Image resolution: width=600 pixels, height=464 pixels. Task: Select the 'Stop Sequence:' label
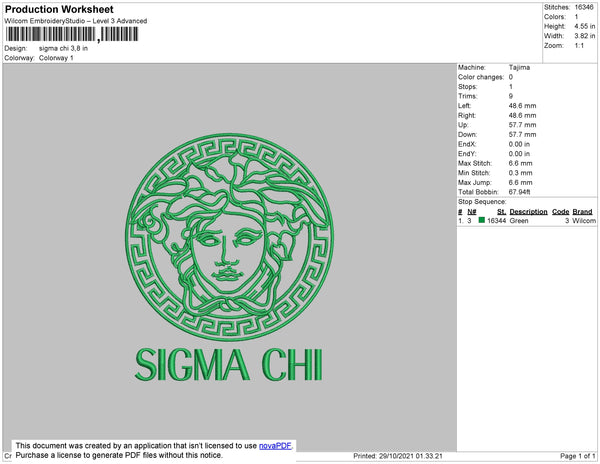pos(482,202)
